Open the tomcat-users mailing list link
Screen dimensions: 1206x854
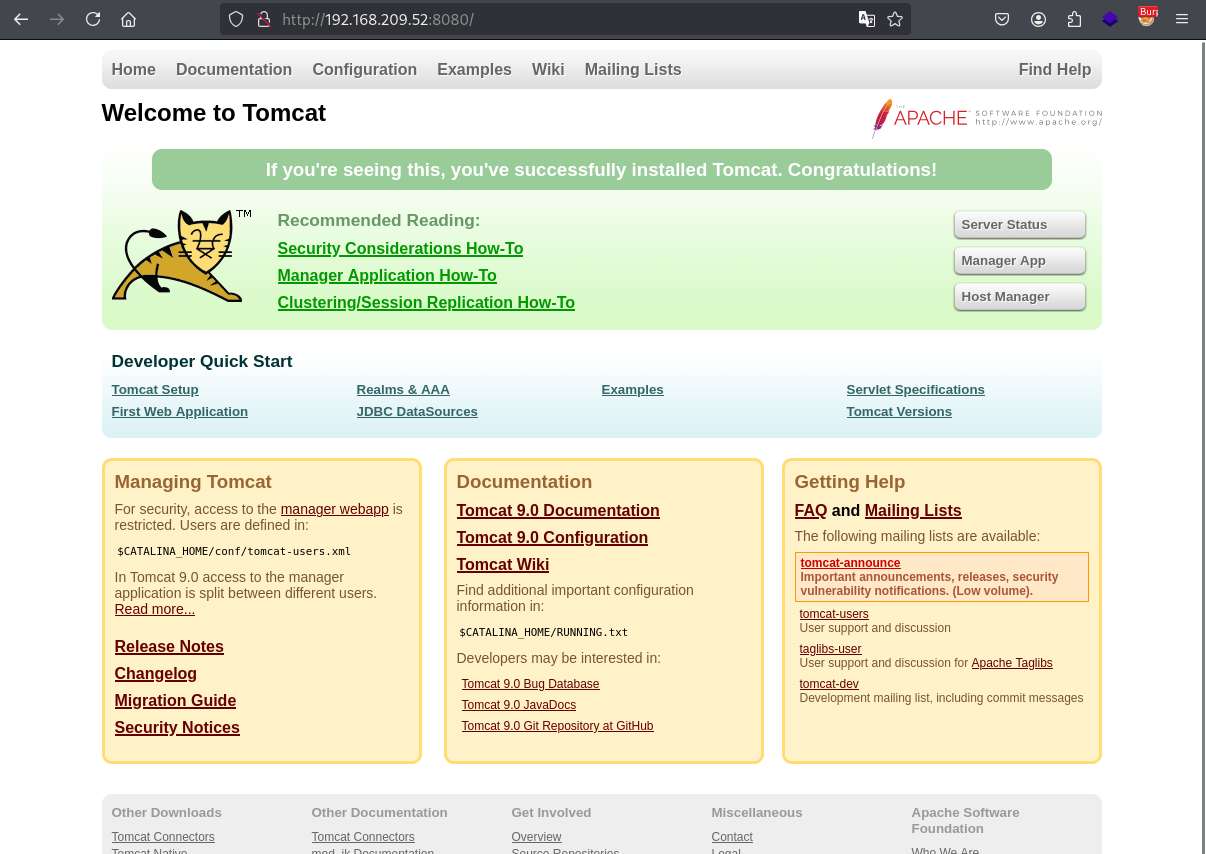[834, 614]
